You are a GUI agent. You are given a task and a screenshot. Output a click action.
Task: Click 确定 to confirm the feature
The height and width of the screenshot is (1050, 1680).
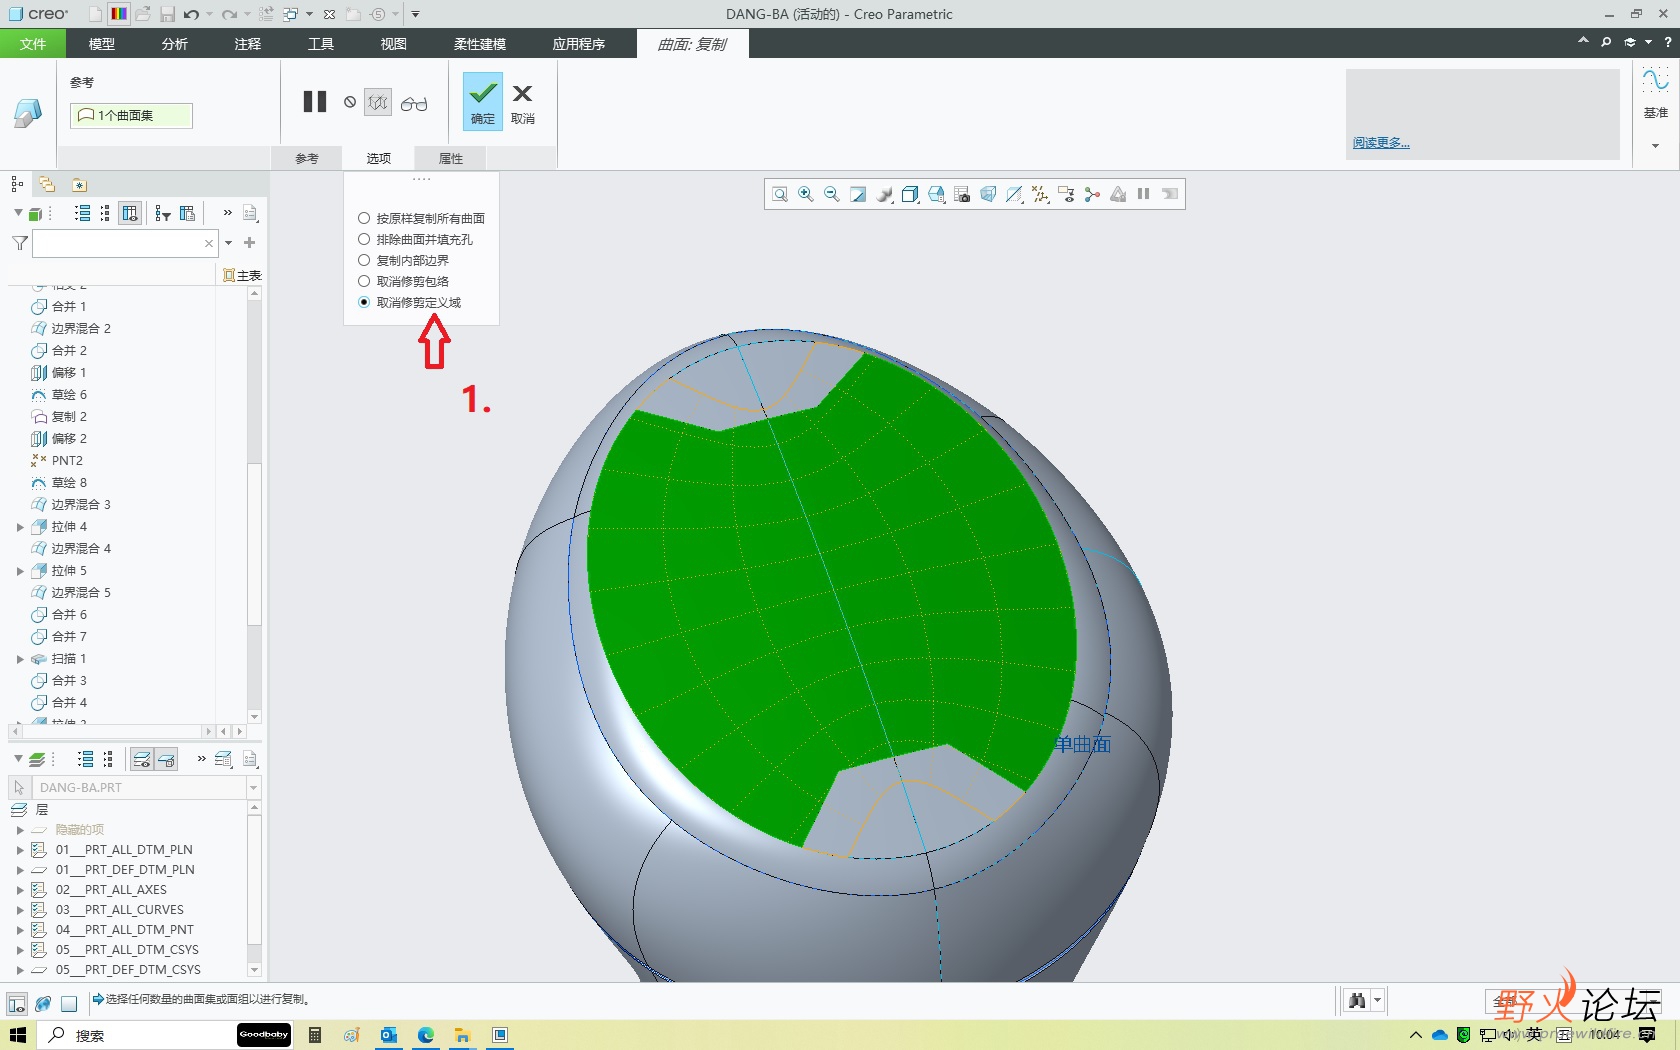point(483,102)
